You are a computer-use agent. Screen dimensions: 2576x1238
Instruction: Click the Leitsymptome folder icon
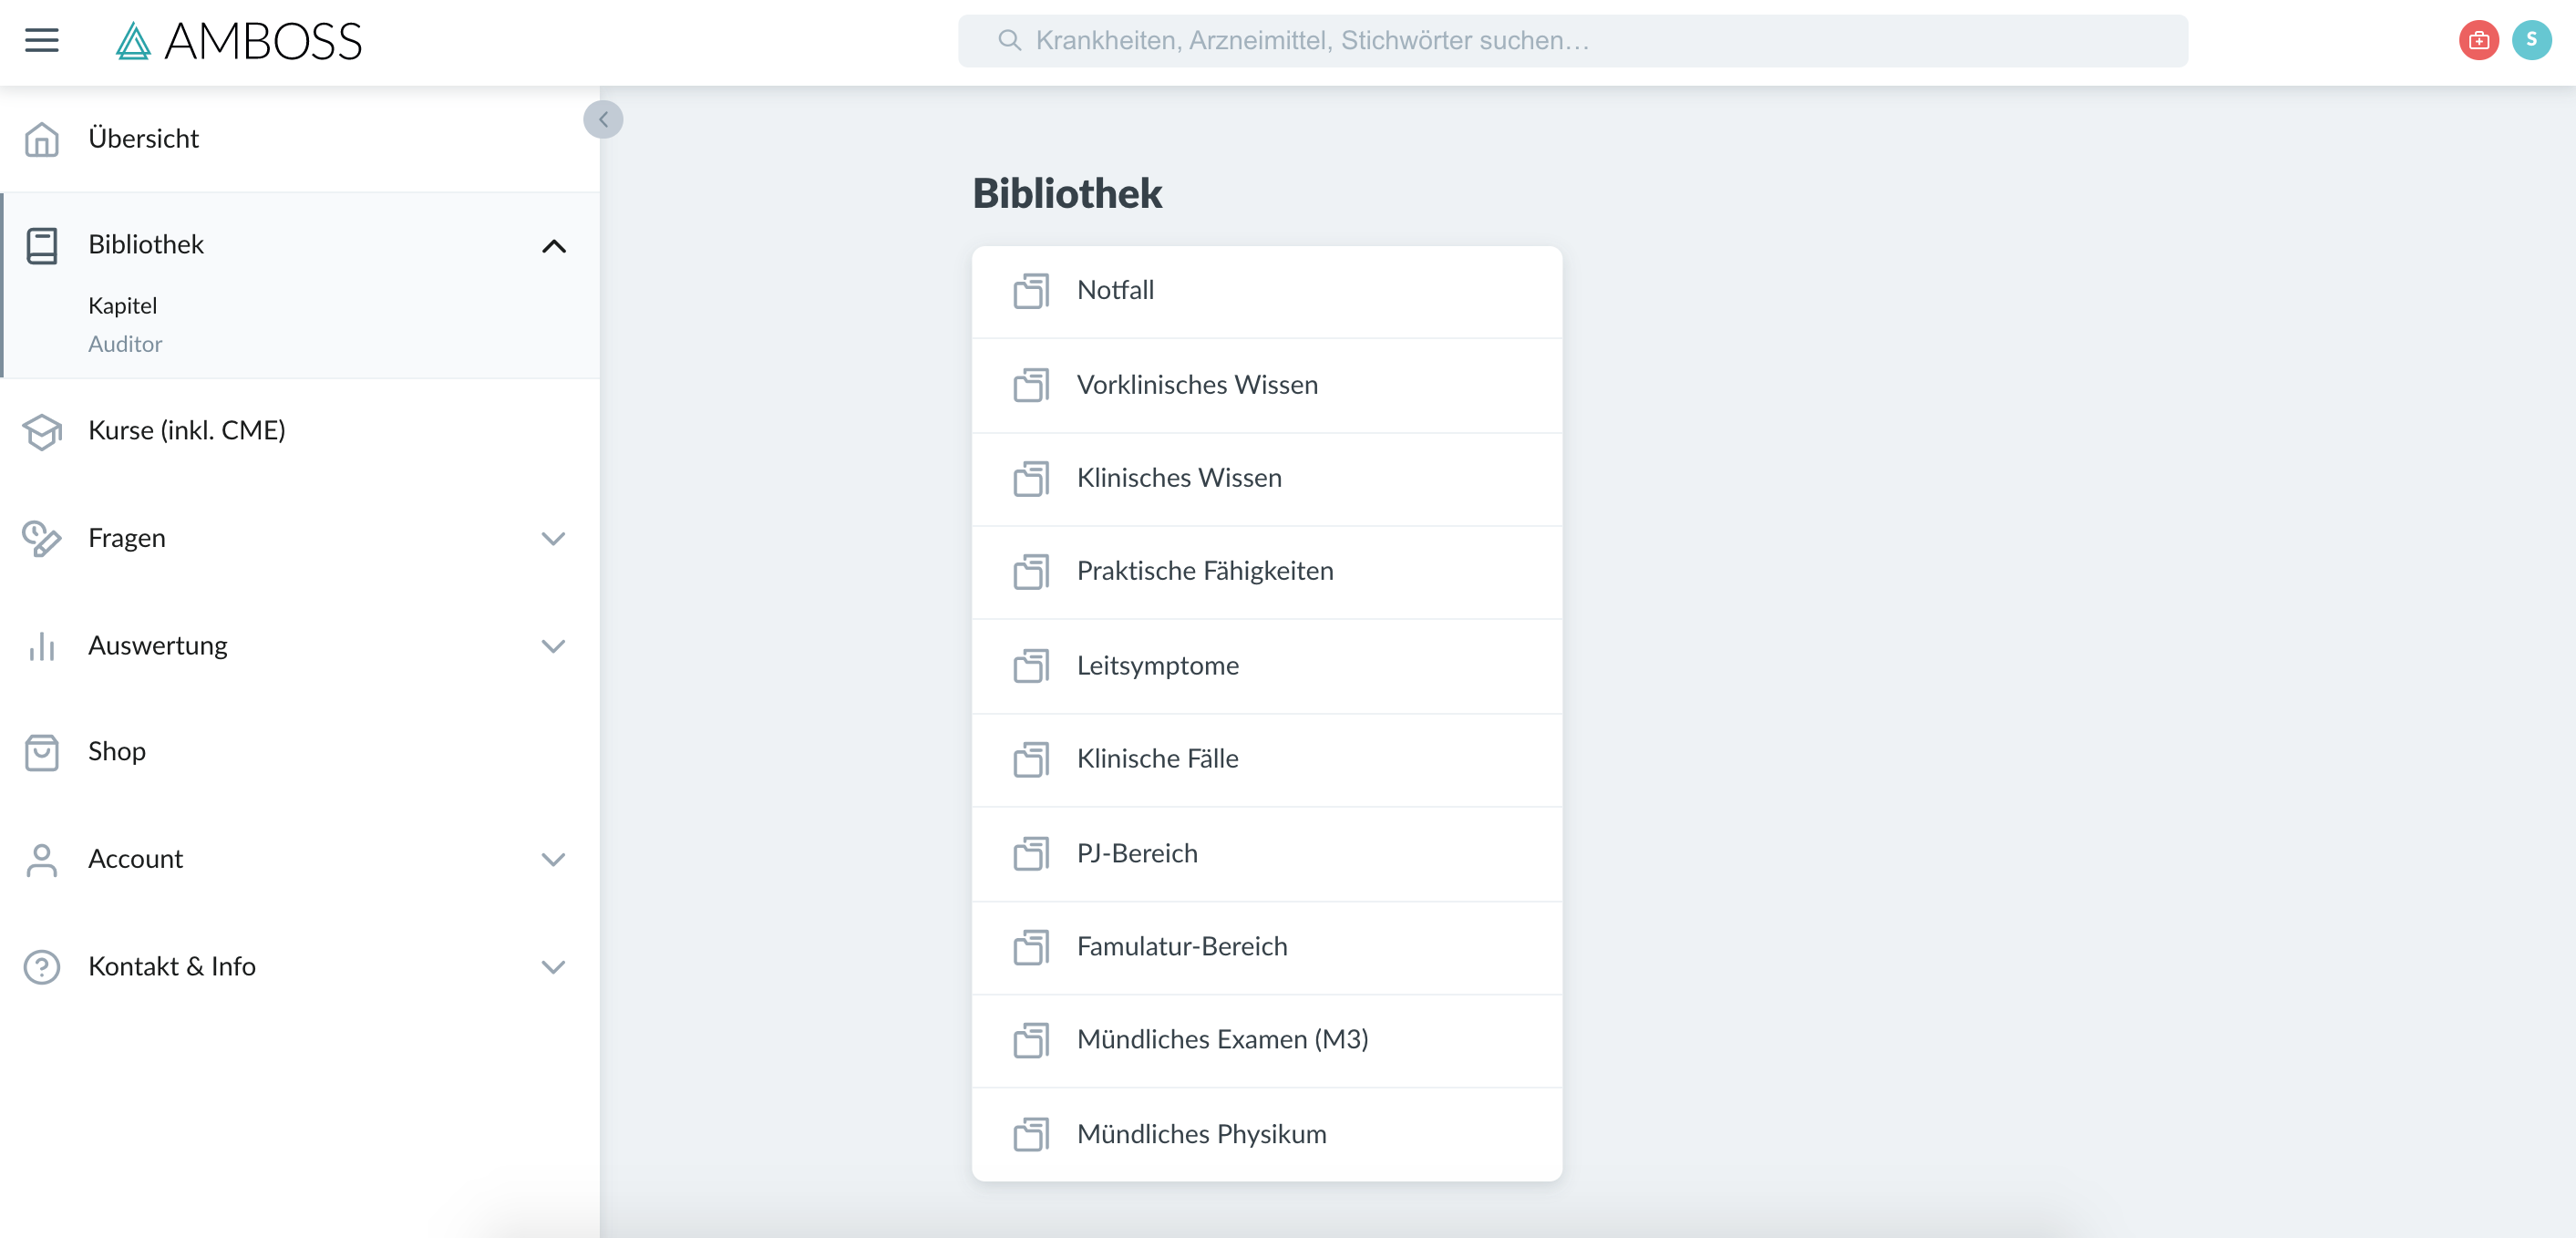click(x=1030, y=666)
